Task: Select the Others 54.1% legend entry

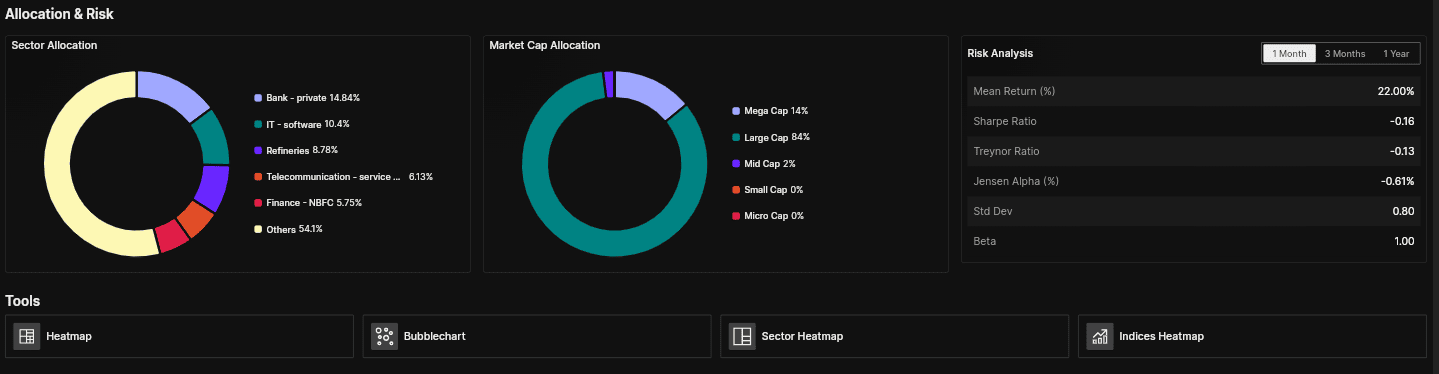Action: (289, 229)
